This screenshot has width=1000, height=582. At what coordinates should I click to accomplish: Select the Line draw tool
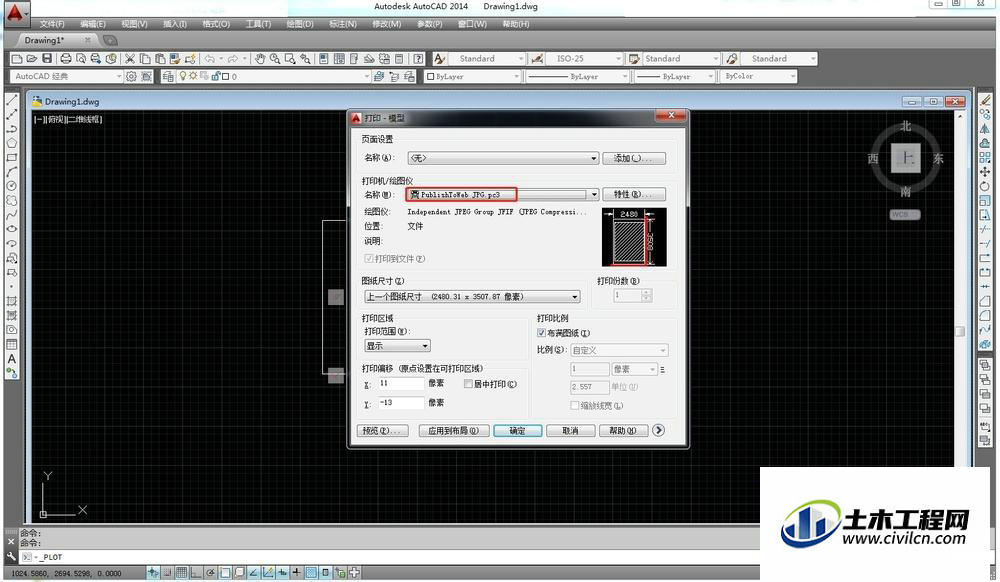11,100
